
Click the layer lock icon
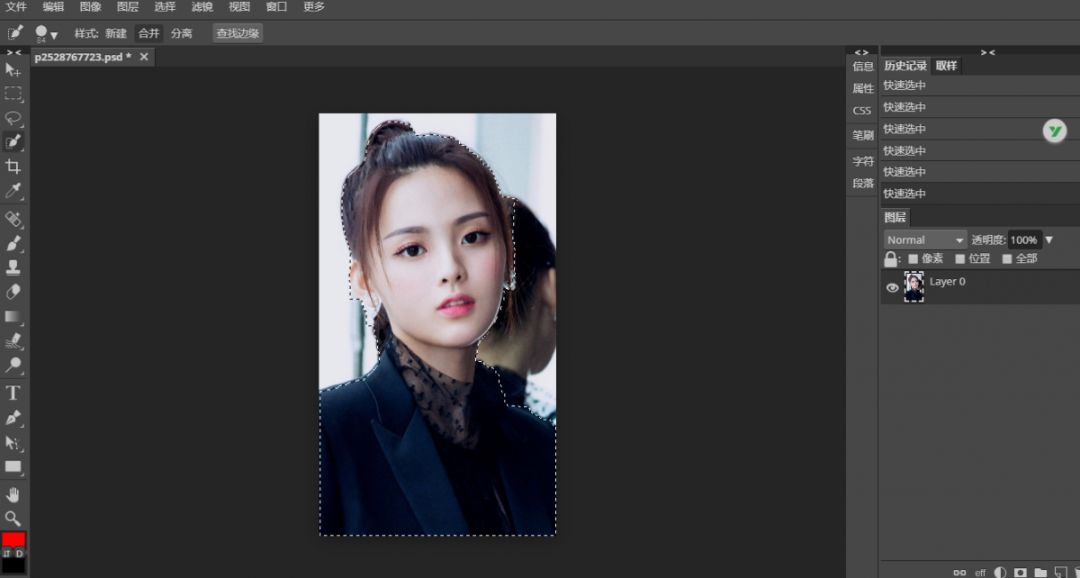[x=891, y=259]
